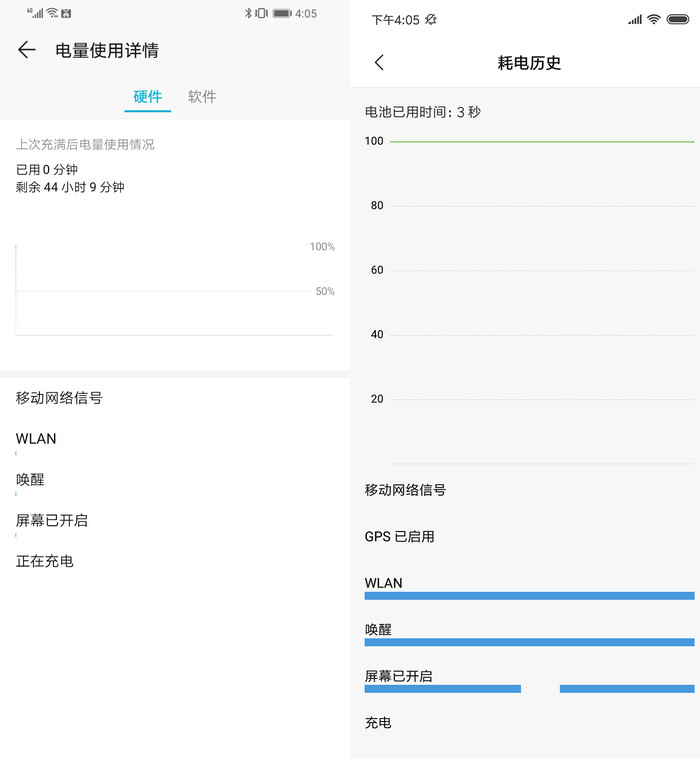Tap the 正在充电 row

44,561
